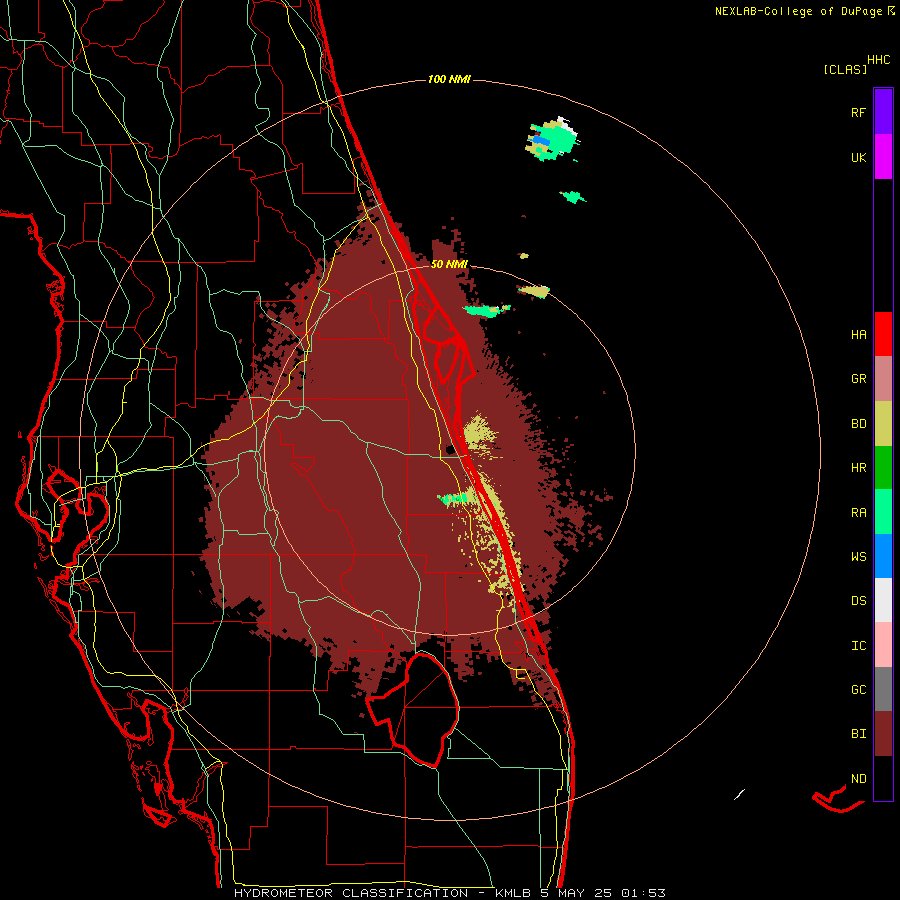Click the NEXLAB-College of DuPage title
Viewport: 900px width, 900px height.
(x=798, y=11)
